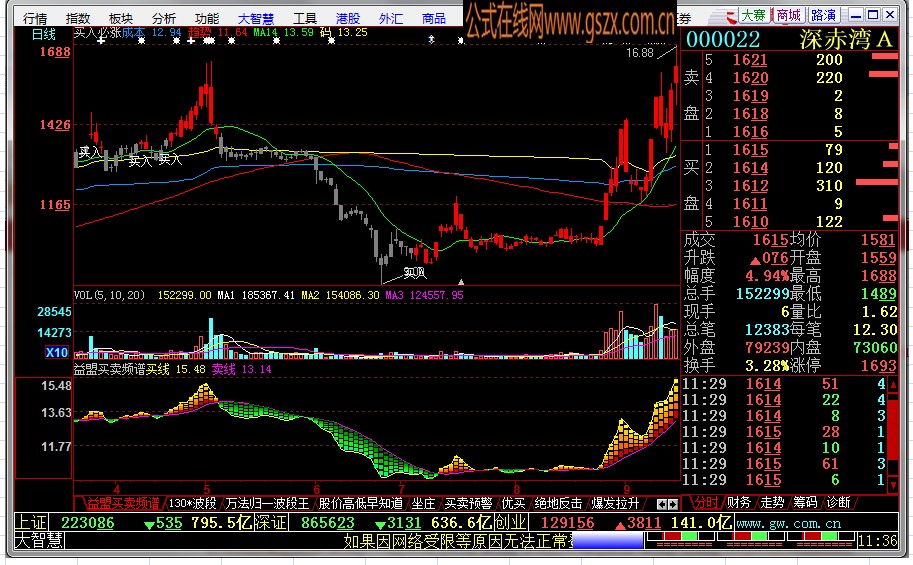Switch to 优买 indicator tab
This screenshot has width=913, height=565.
(x=513, y=503)
